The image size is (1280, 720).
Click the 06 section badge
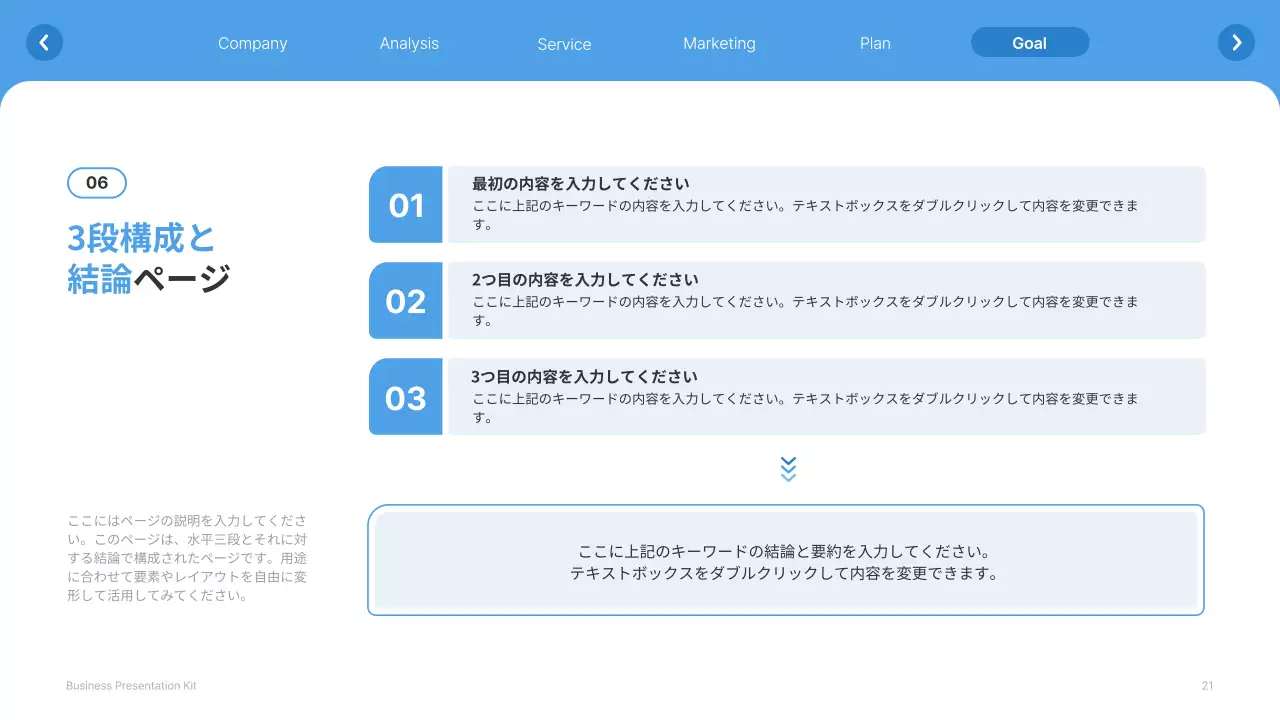tap(96, 183)
